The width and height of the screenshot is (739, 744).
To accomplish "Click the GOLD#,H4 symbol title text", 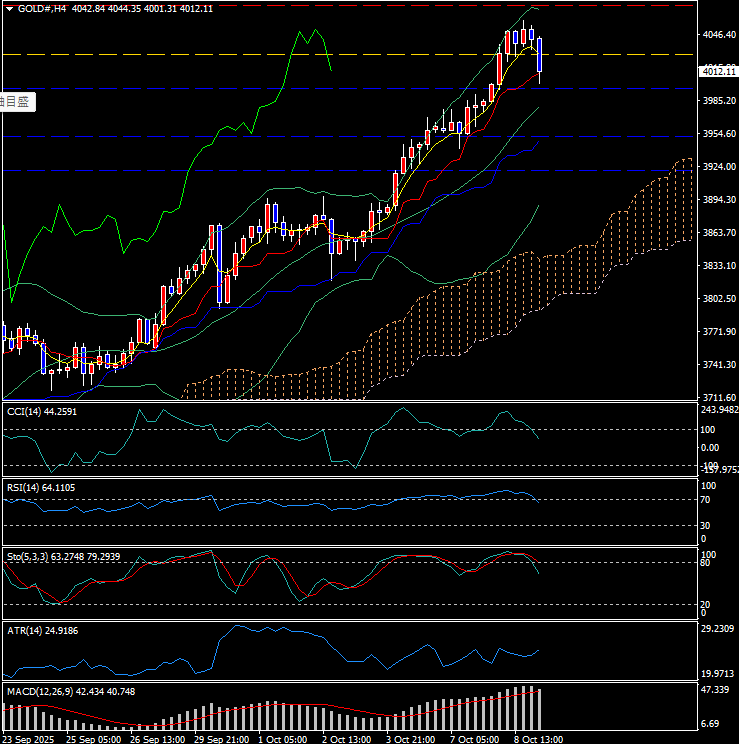I will [42, 8].
